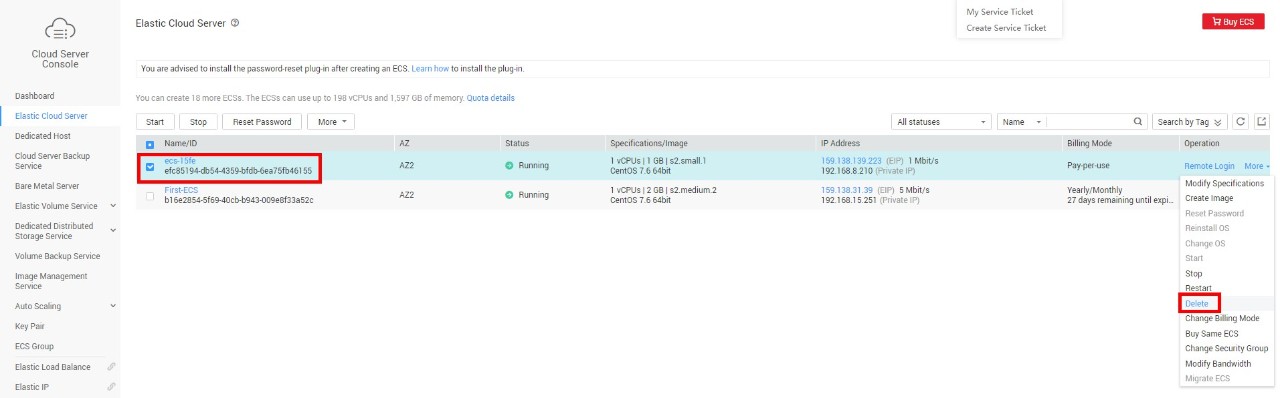The height and width of the screenshot is (398, 1280).
Task: Go to Dashboard in sidebar
Action: click(35, 96)
